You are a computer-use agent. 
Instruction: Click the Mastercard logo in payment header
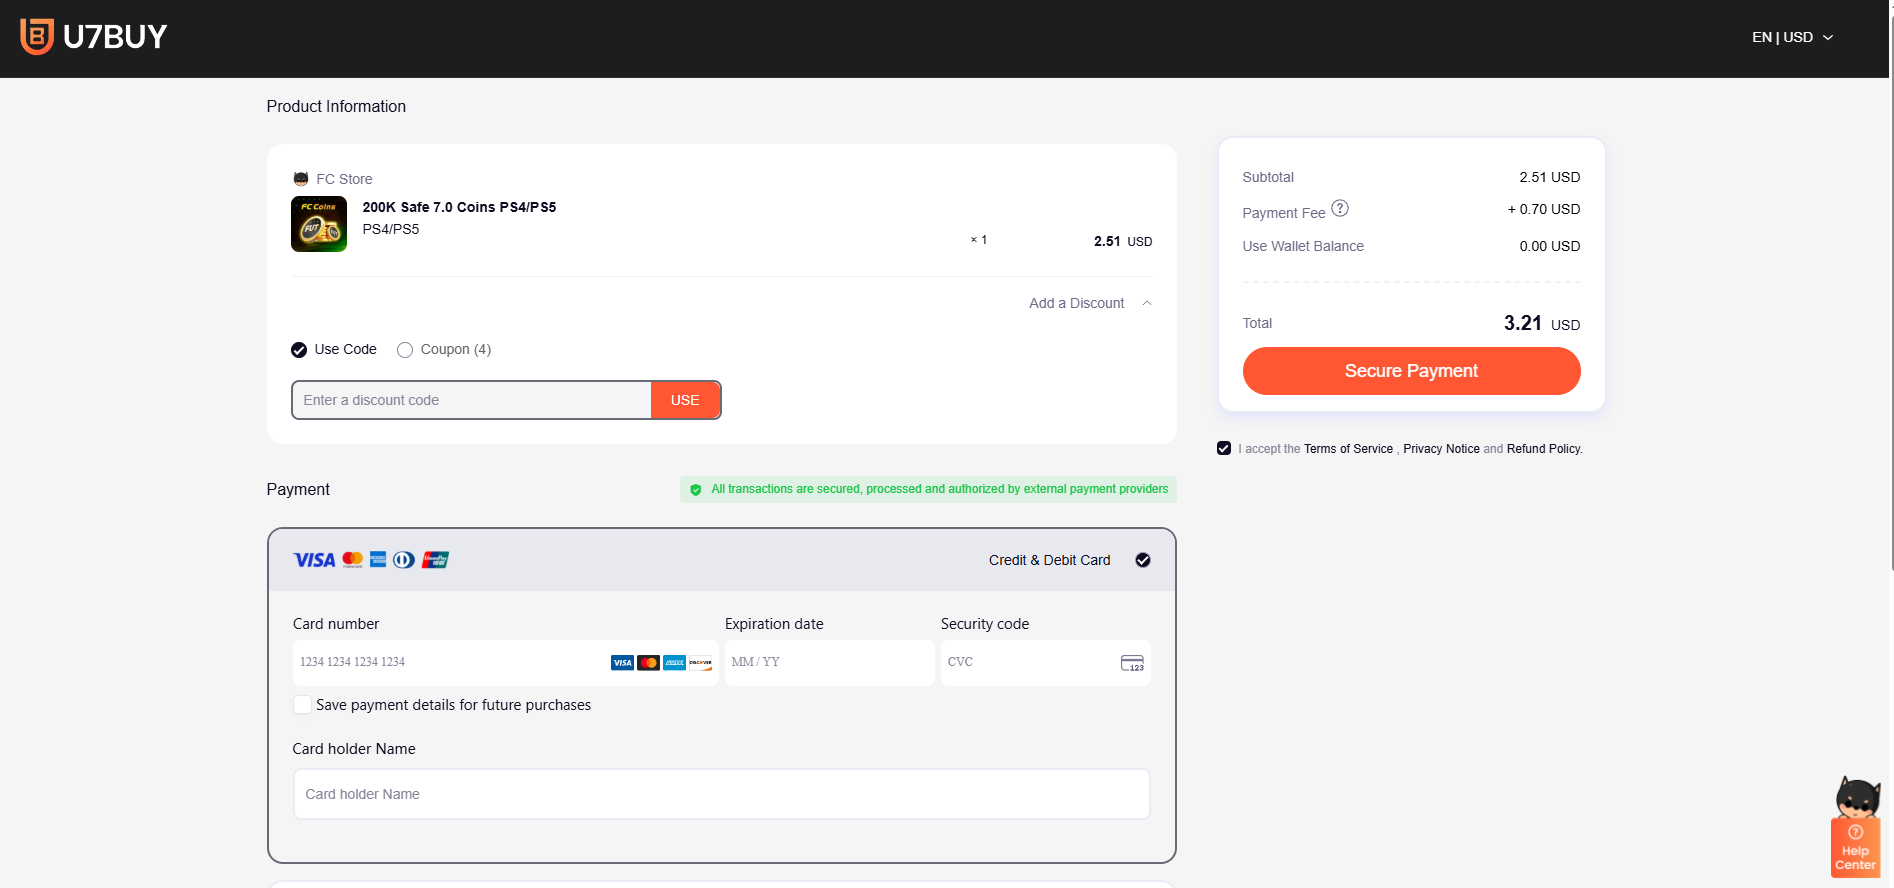pyautogui.click(x=353, y=560)
